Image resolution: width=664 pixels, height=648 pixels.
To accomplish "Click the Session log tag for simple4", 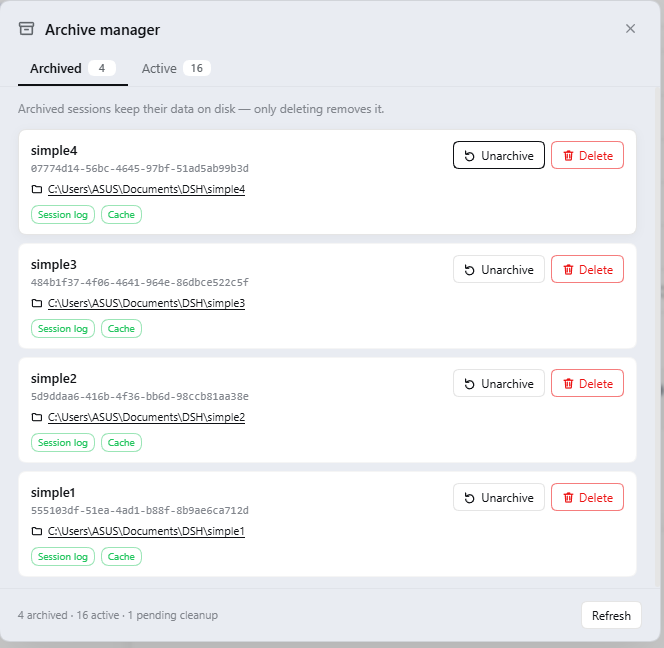I will tap(63, 215).
